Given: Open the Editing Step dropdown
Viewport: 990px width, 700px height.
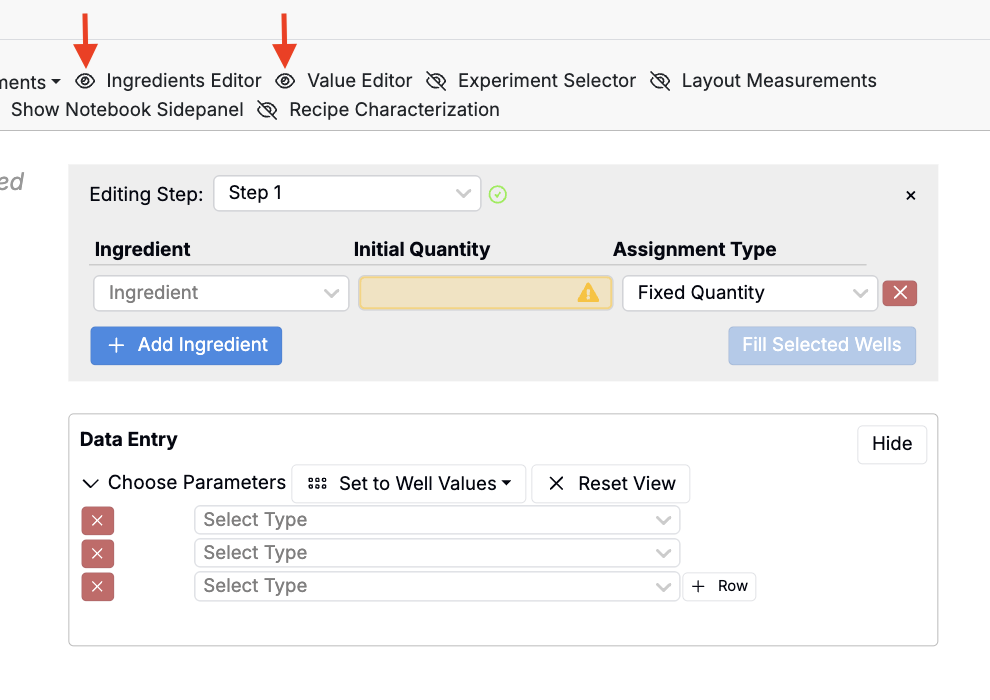Looking at the screenshot, I should coord(347,193).
